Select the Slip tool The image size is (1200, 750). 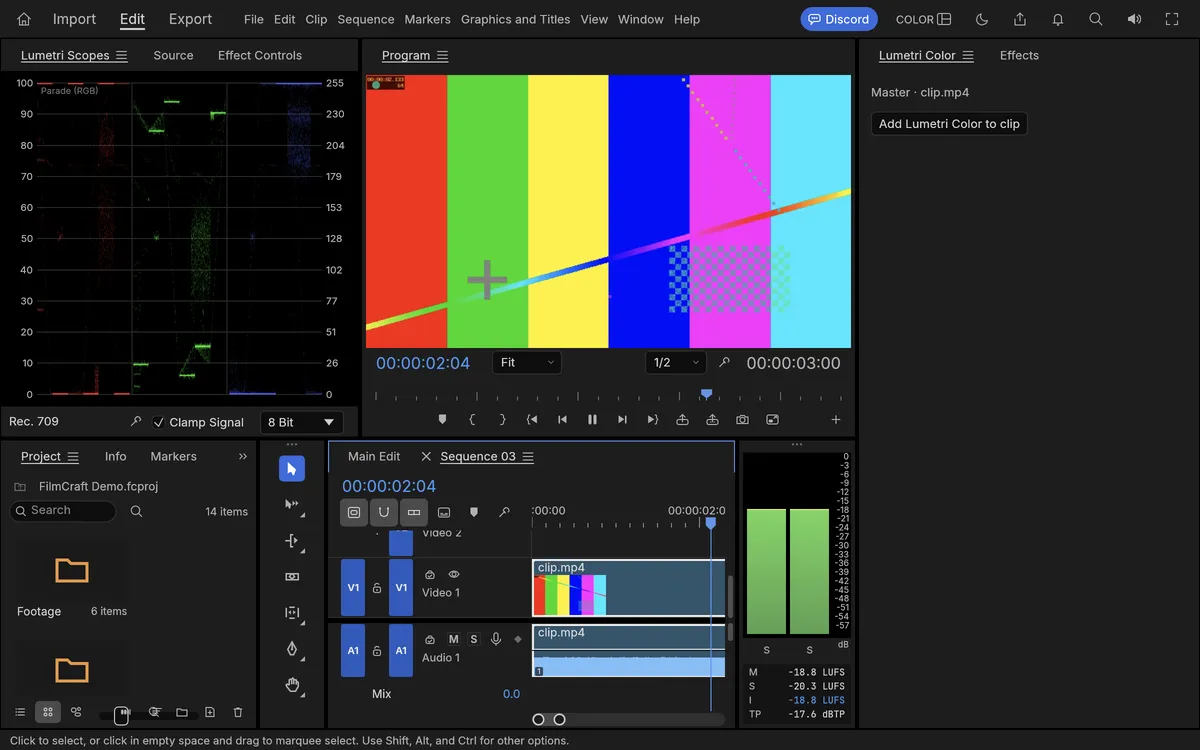click(292, 613)
